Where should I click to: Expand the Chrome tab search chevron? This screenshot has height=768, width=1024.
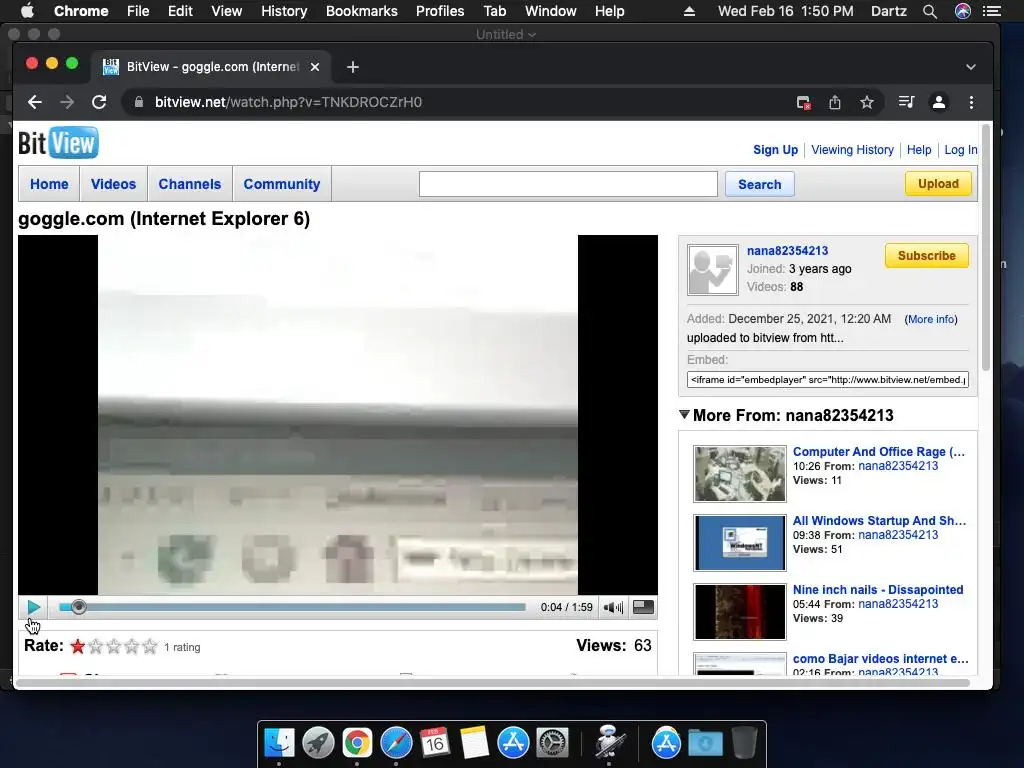pyautogui.click(x=970, y=67)
